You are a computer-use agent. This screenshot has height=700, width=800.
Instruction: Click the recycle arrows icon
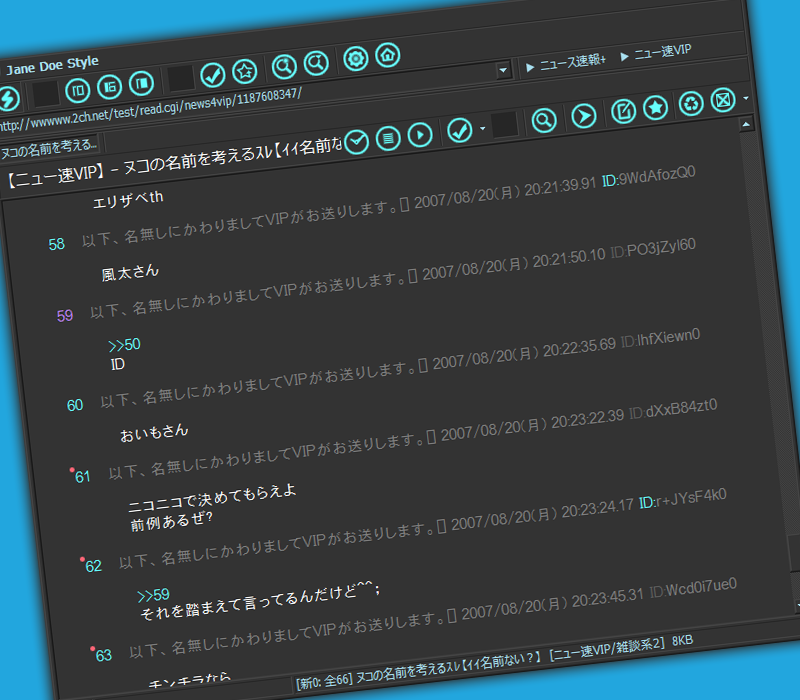click(691, 104)
